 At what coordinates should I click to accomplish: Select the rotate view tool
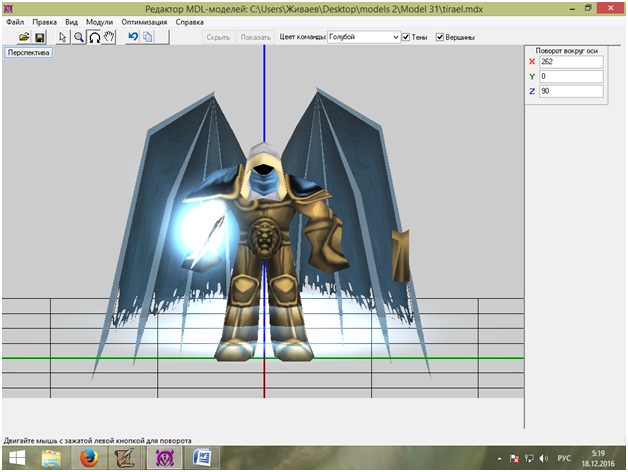pyautogui.click(x=94, y=37)
